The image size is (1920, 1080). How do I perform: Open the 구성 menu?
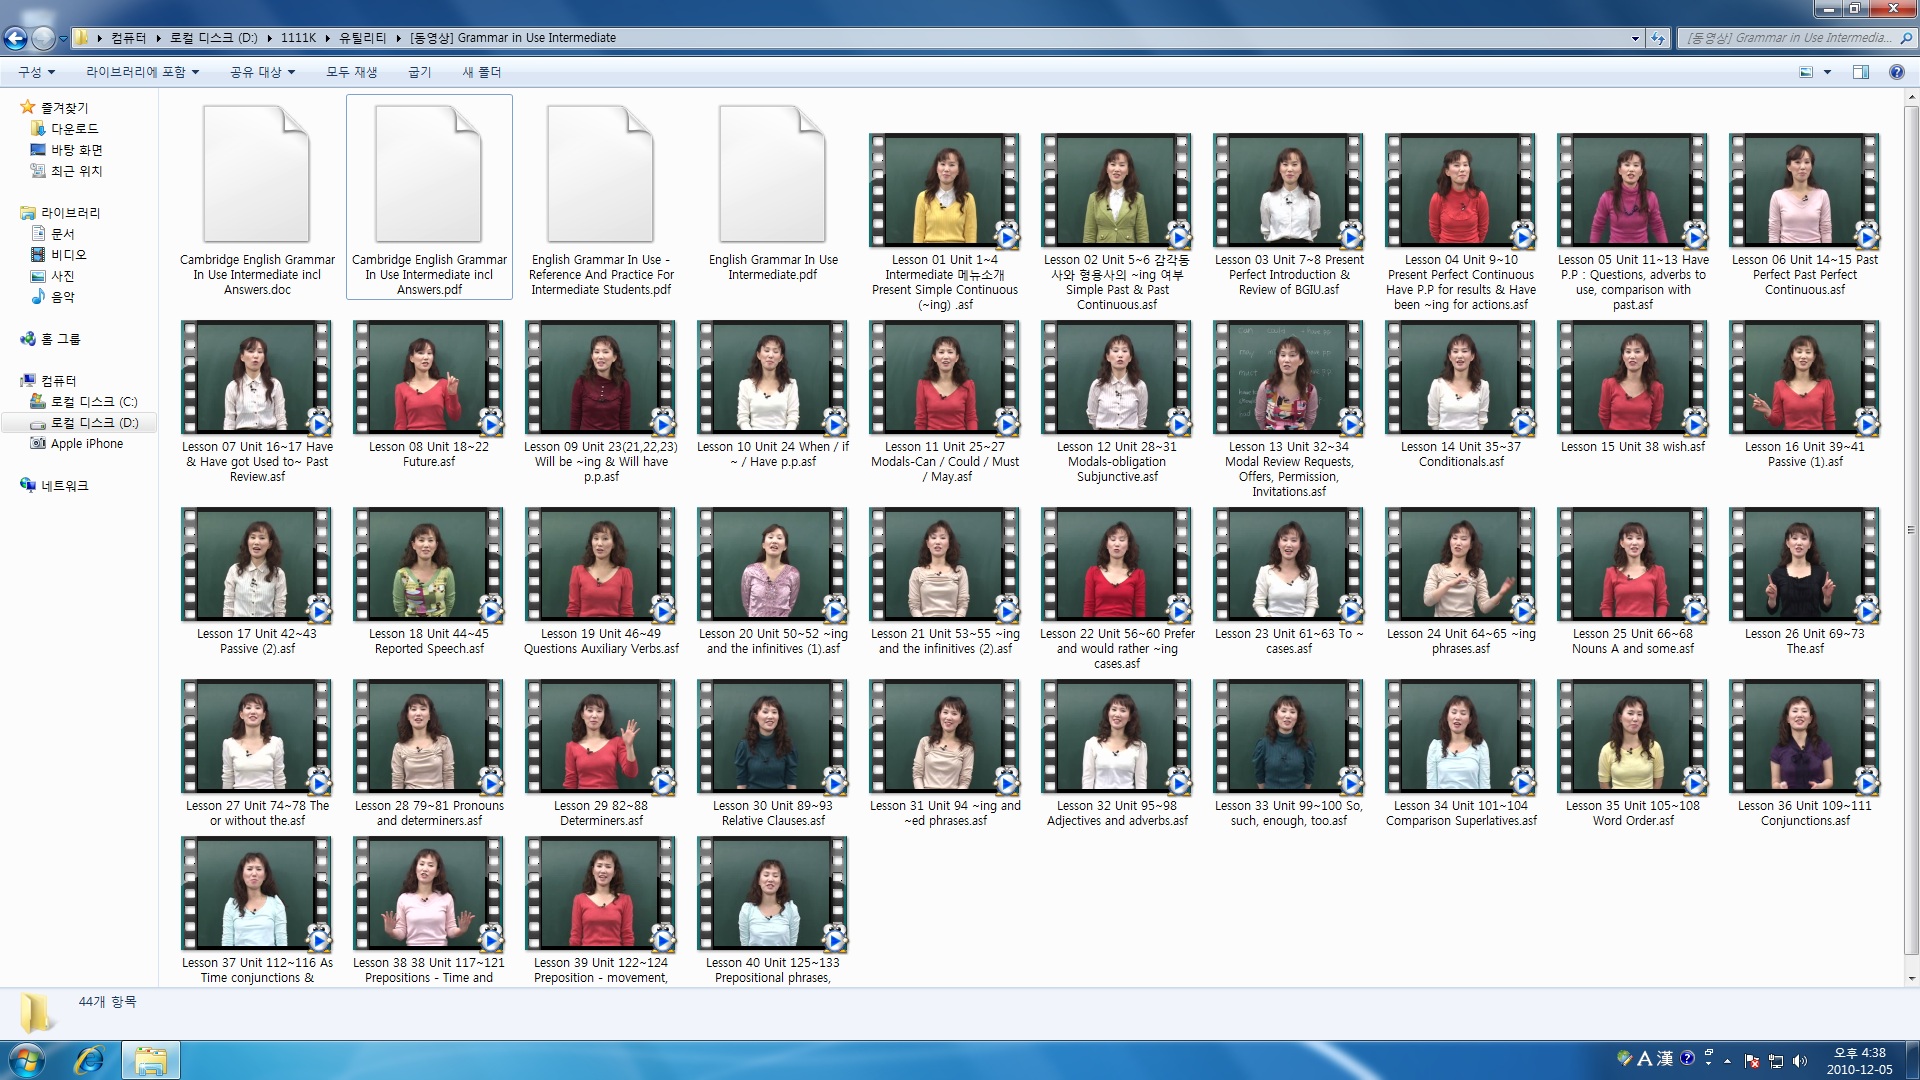click(36, 72)
